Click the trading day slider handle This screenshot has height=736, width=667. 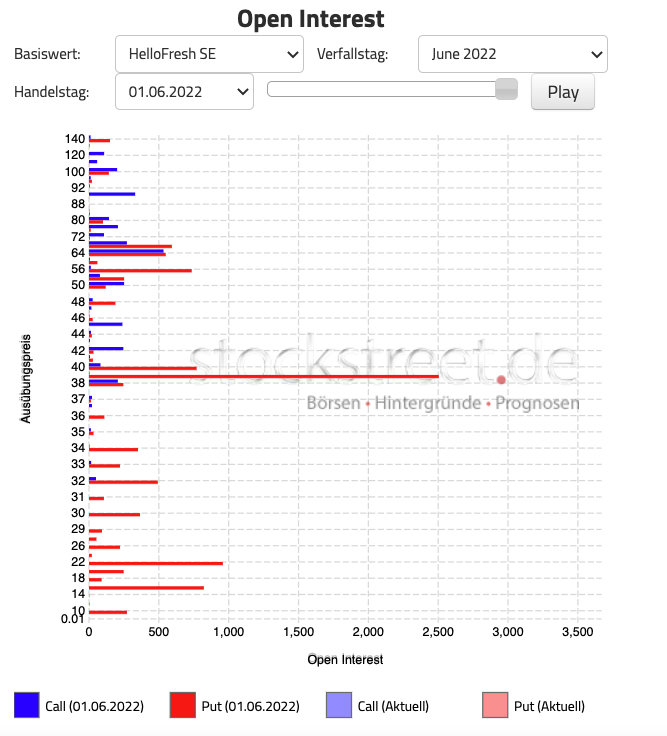pyautogui.click(x=506, y=89)
